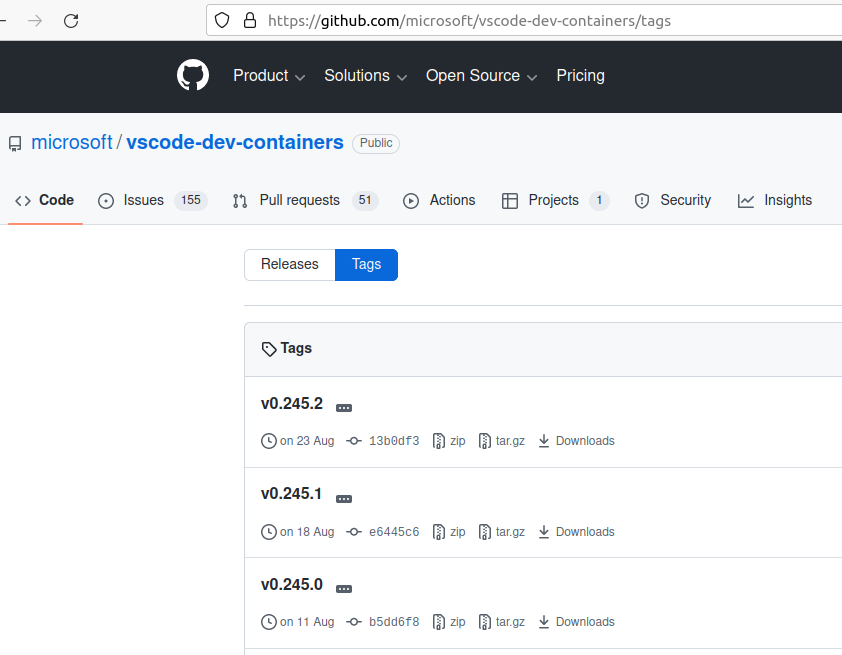Click the Issues circle icon
Image resolution: width=842 pixels, height=655 pixels.
pos(106,200)
